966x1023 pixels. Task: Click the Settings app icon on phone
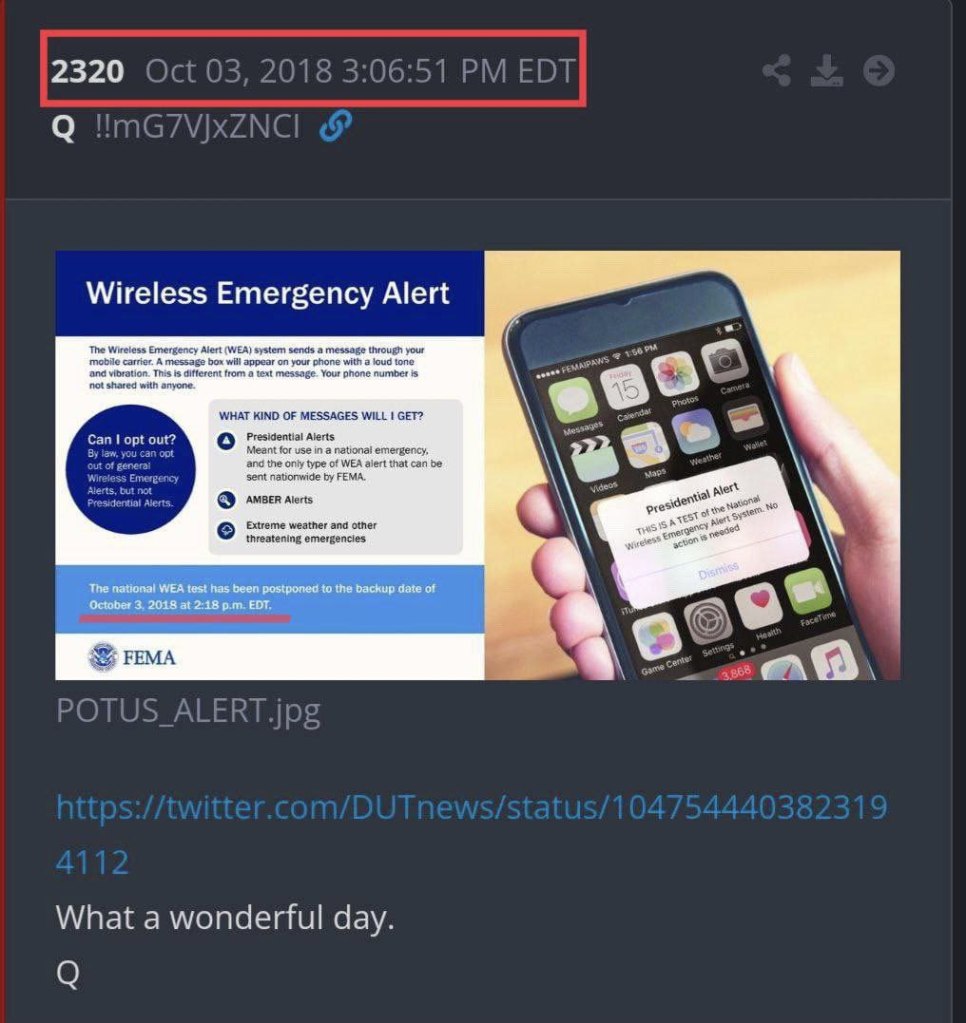click(707, 623)
